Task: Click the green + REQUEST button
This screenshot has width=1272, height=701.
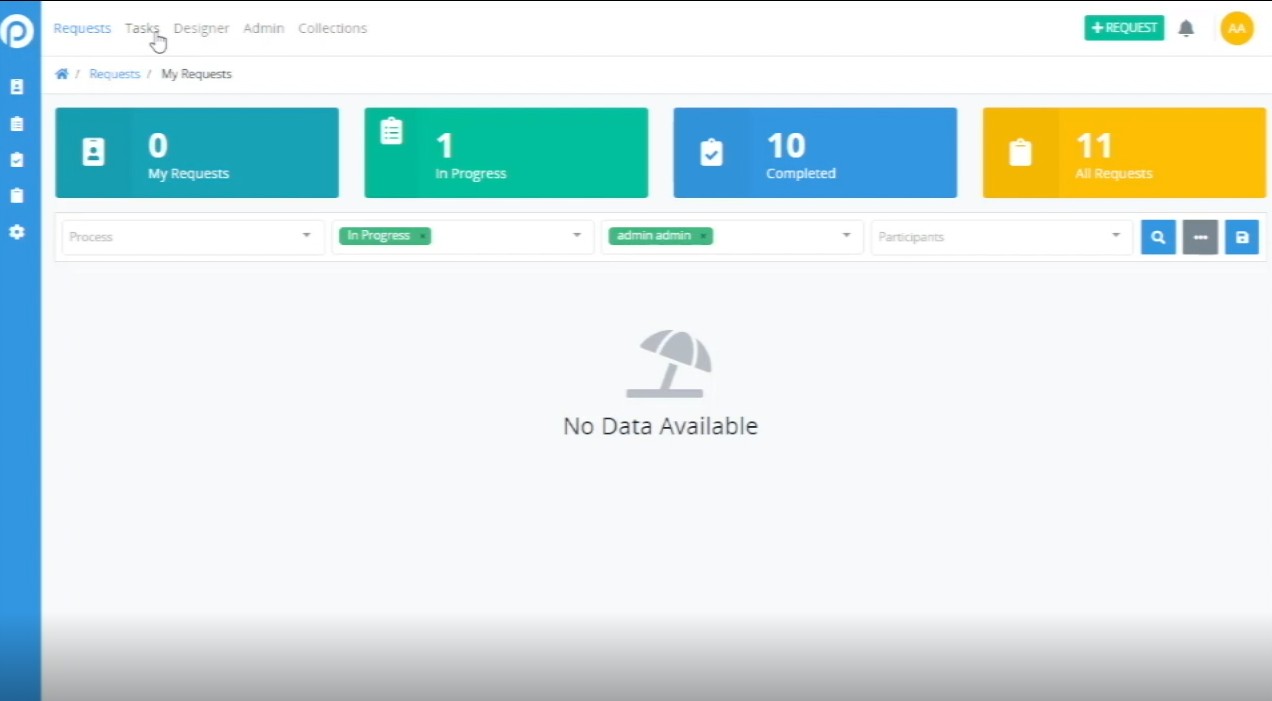Action: 1124,28
